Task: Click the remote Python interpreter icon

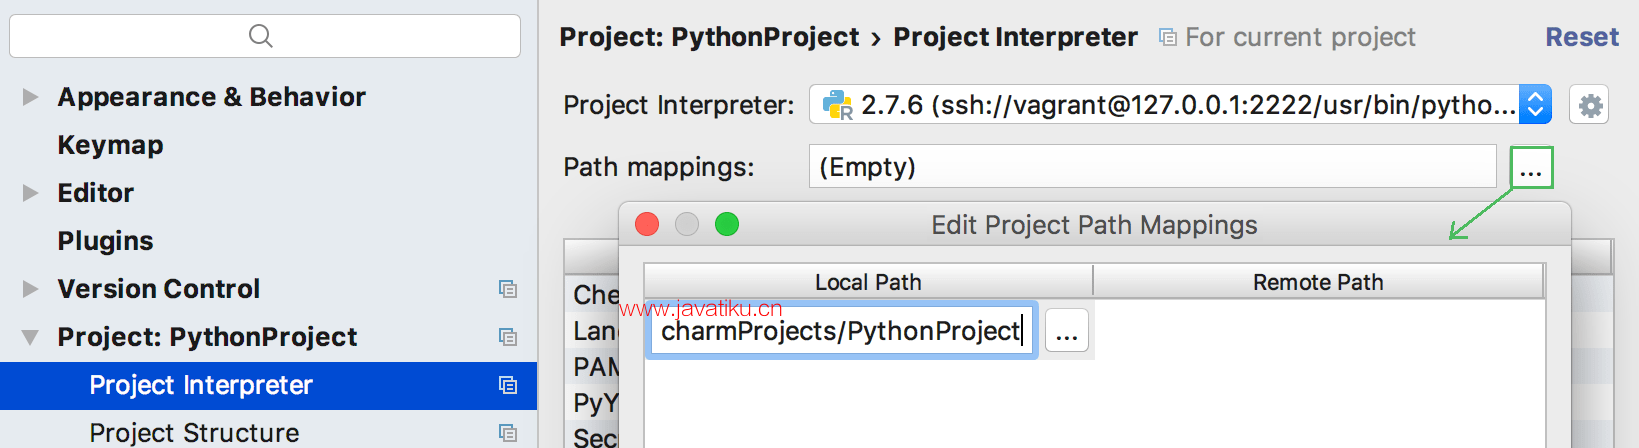Action: (837, 104)
